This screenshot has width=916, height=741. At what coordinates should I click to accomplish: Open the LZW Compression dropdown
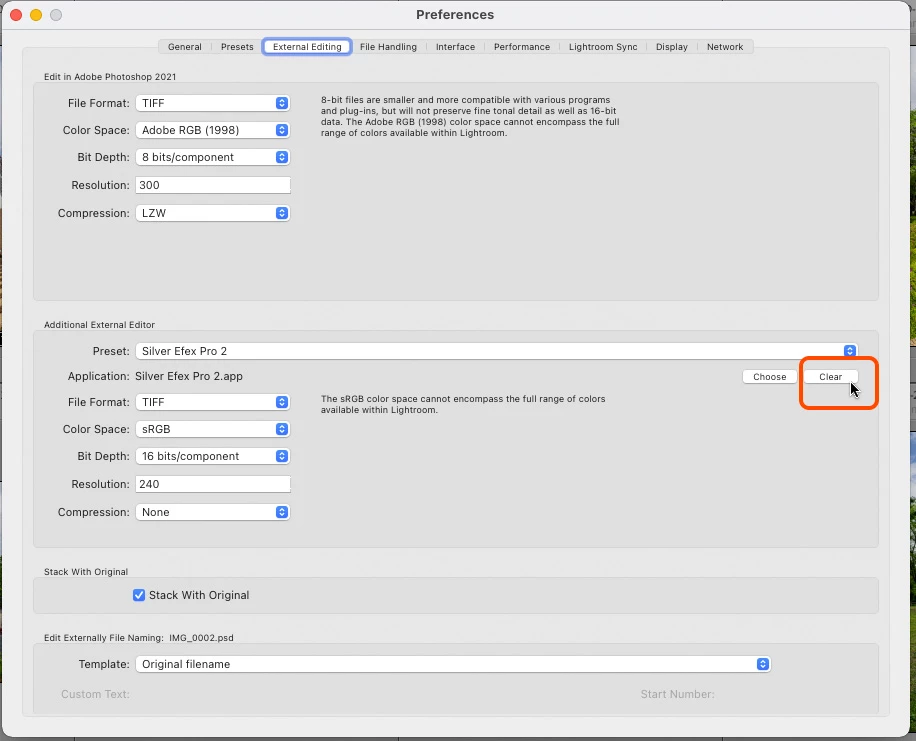pyautogui.click(x=213, y=213)
